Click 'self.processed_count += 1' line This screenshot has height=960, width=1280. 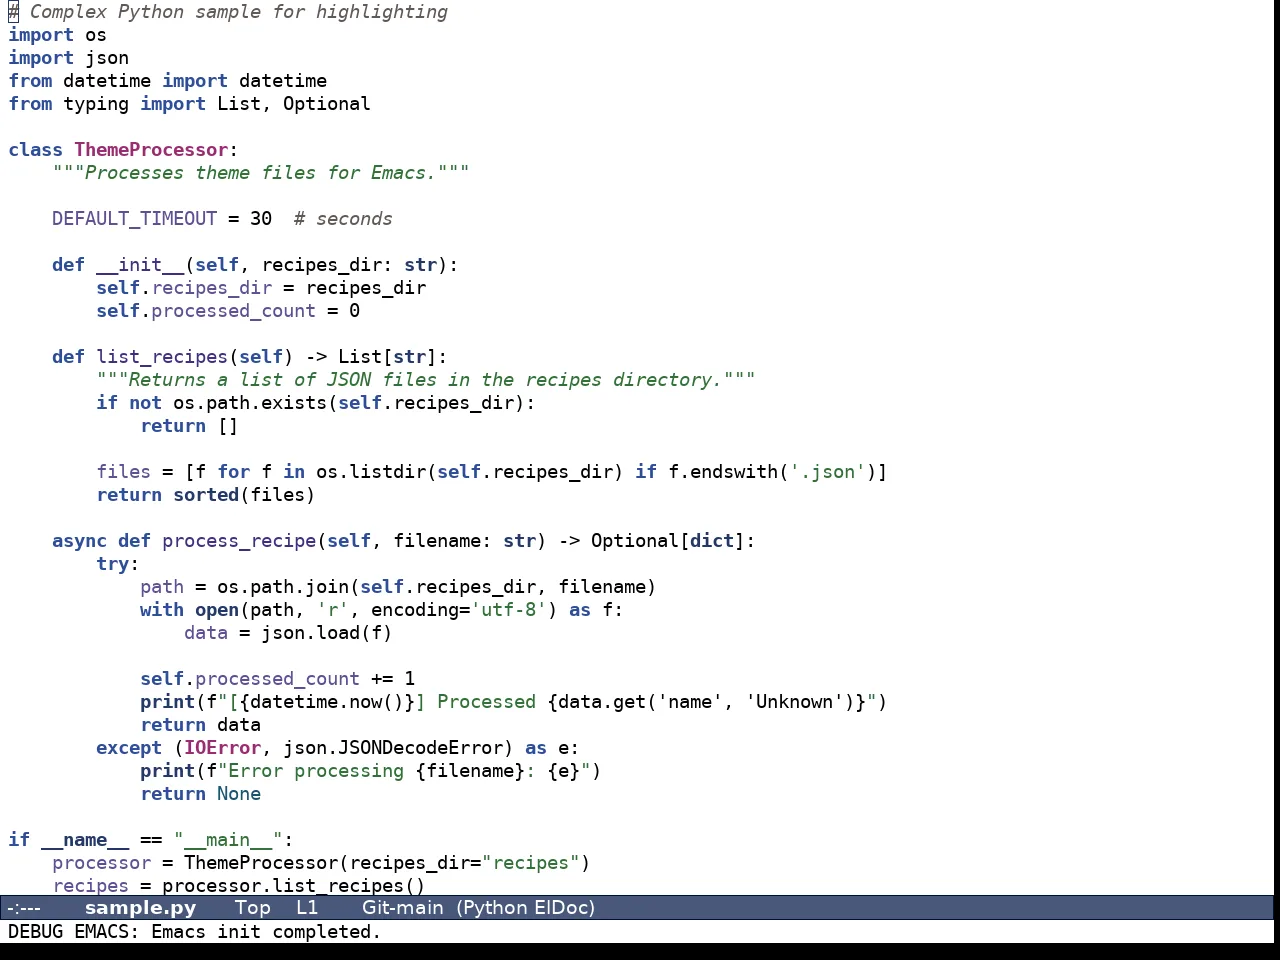(x=277, y=679)
